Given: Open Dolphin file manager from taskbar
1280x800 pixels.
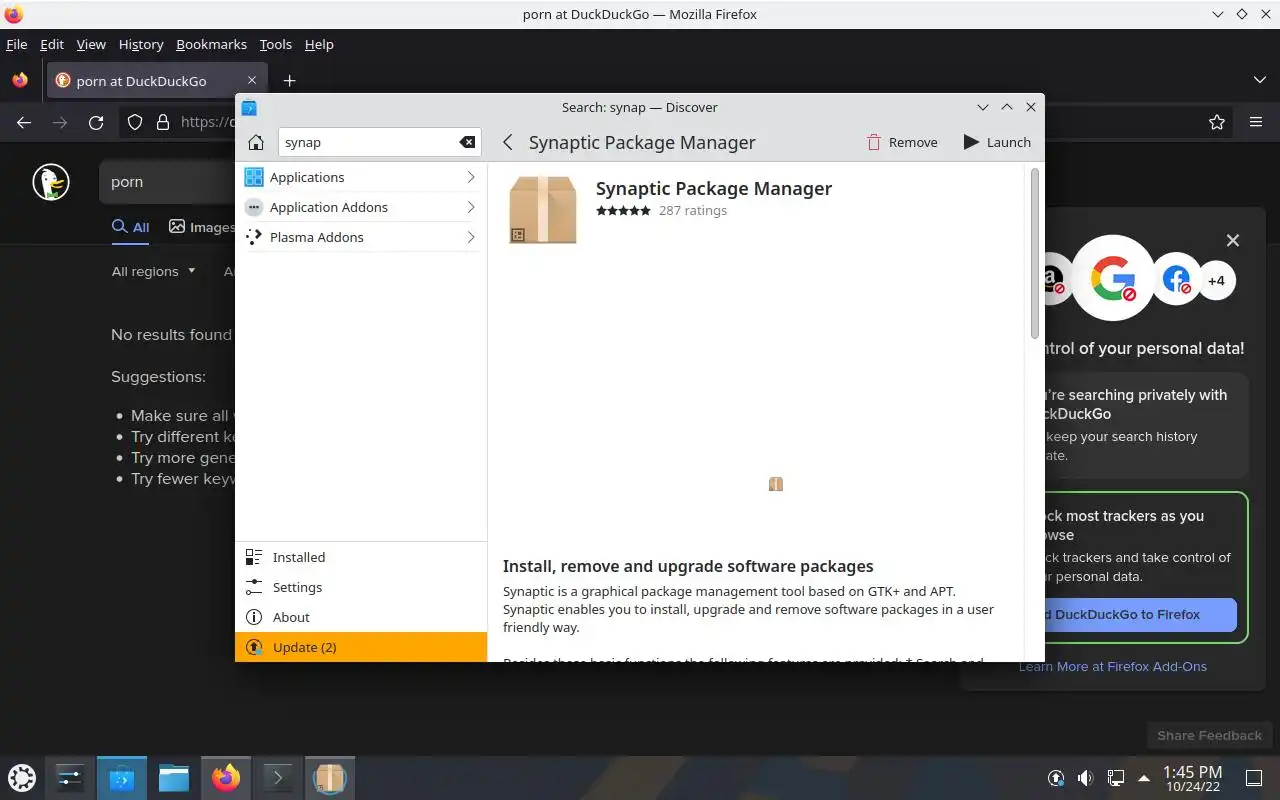Looking at the screenshot, I should (174, 777).
